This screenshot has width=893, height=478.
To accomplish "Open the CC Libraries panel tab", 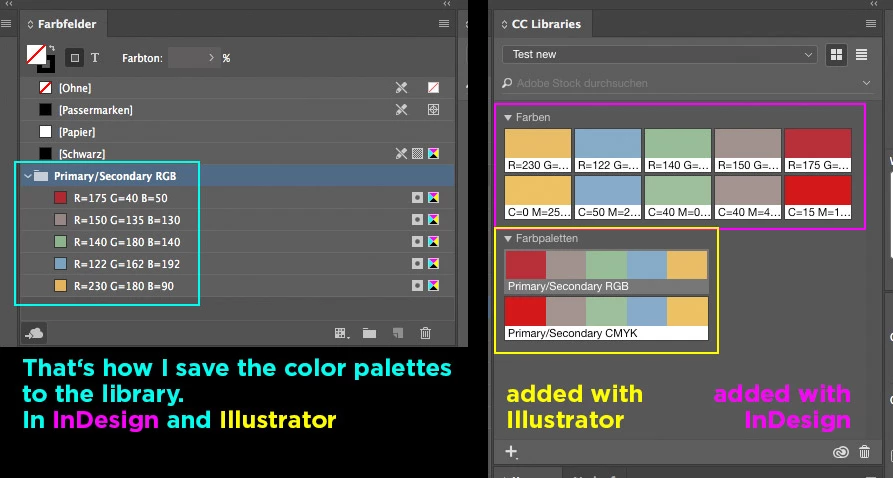I will [x=541, y=24].
